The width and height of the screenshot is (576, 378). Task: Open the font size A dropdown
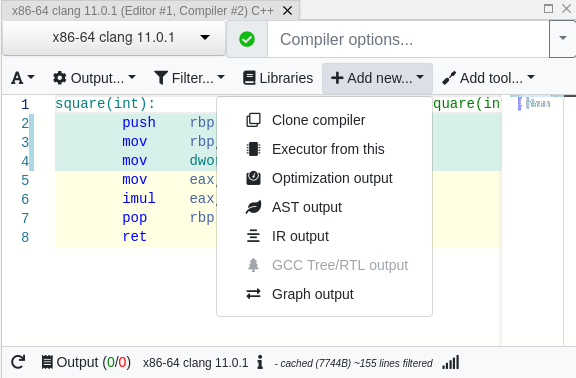point(23,78)
